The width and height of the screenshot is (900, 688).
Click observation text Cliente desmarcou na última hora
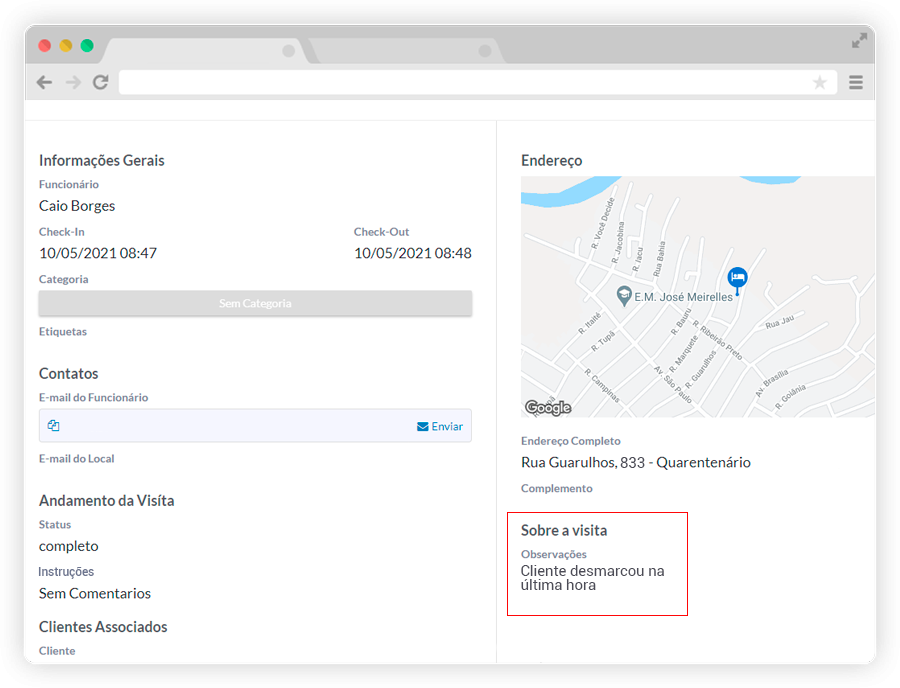(592, 578)
